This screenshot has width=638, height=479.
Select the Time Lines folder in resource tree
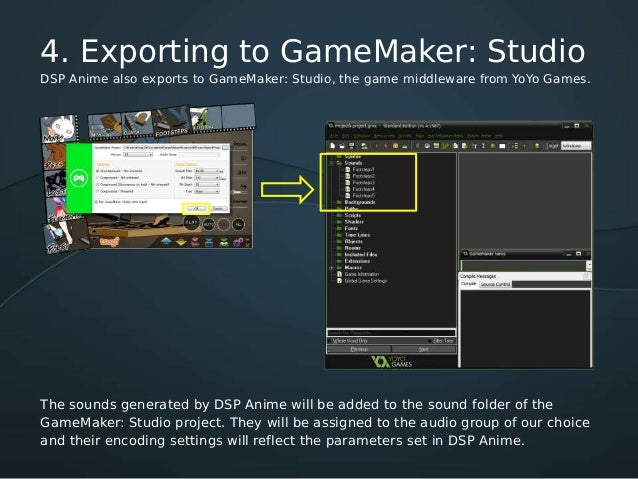[357, 235]
